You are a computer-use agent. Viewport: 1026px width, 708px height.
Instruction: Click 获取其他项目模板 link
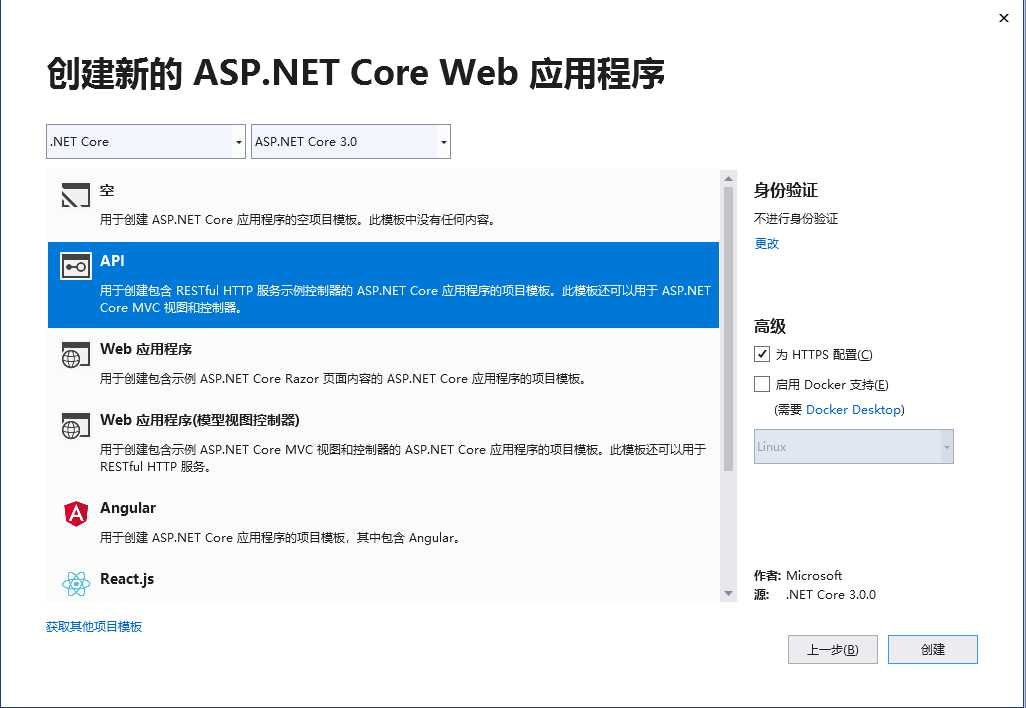pyautogui.click(x=94, y=626)
